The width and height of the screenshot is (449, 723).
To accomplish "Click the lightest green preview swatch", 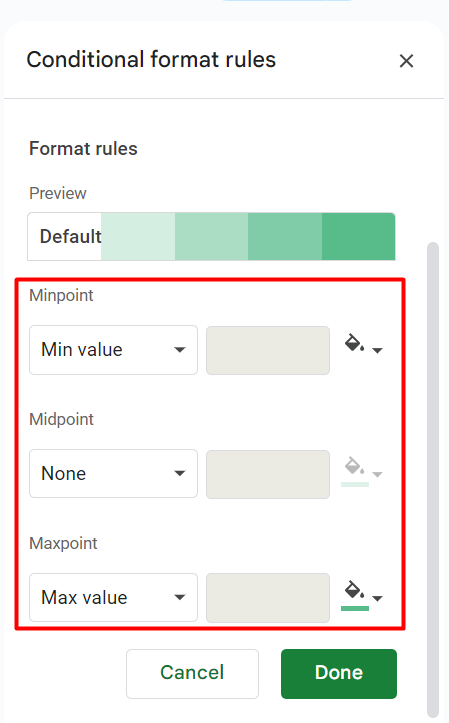I will 138,237.
